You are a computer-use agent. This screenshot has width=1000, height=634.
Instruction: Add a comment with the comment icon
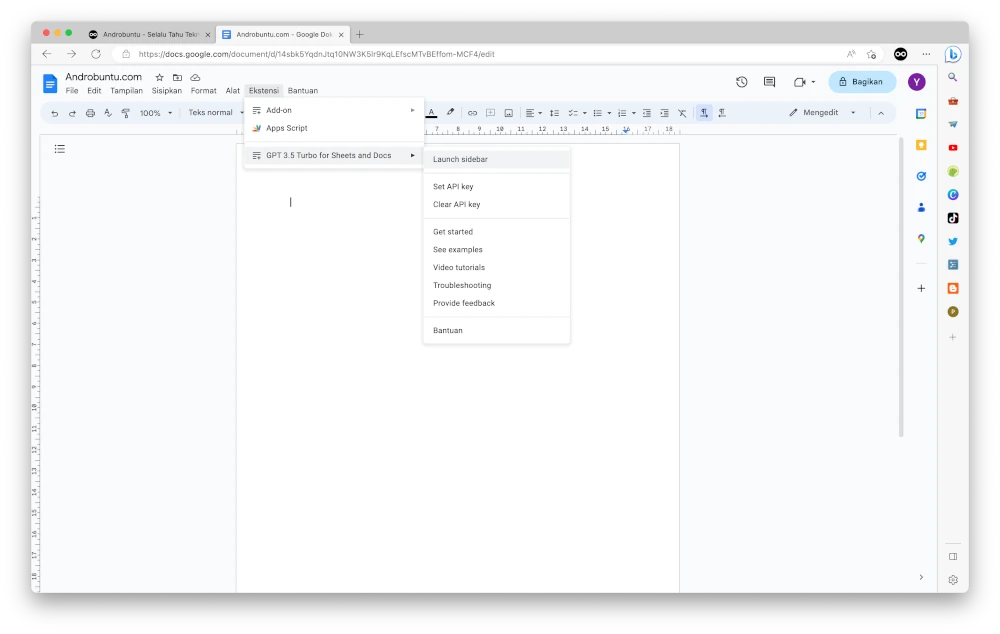coord(490,112)
